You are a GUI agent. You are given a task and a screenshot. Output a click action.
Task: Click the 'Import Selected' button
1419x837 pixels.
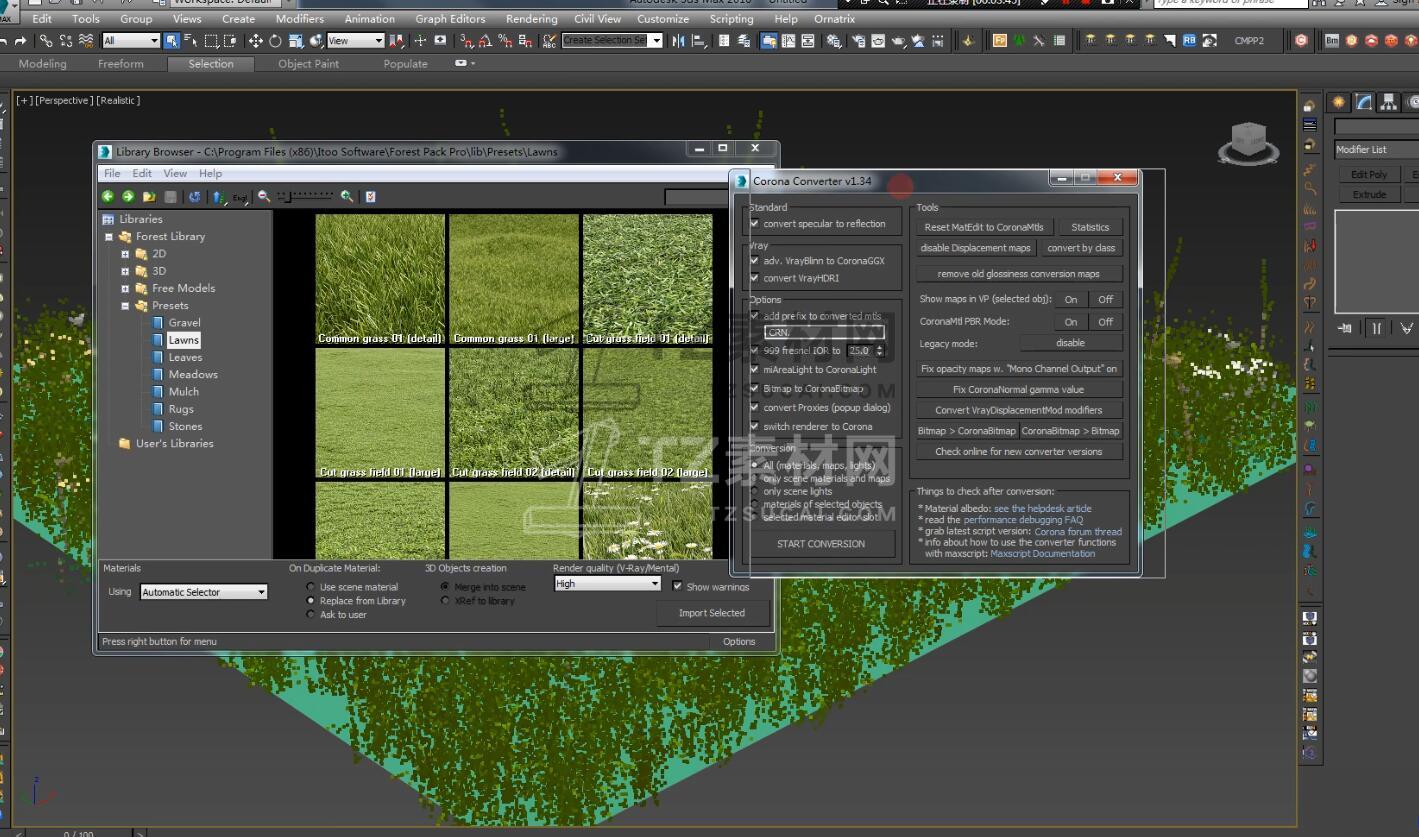point(711,613)
